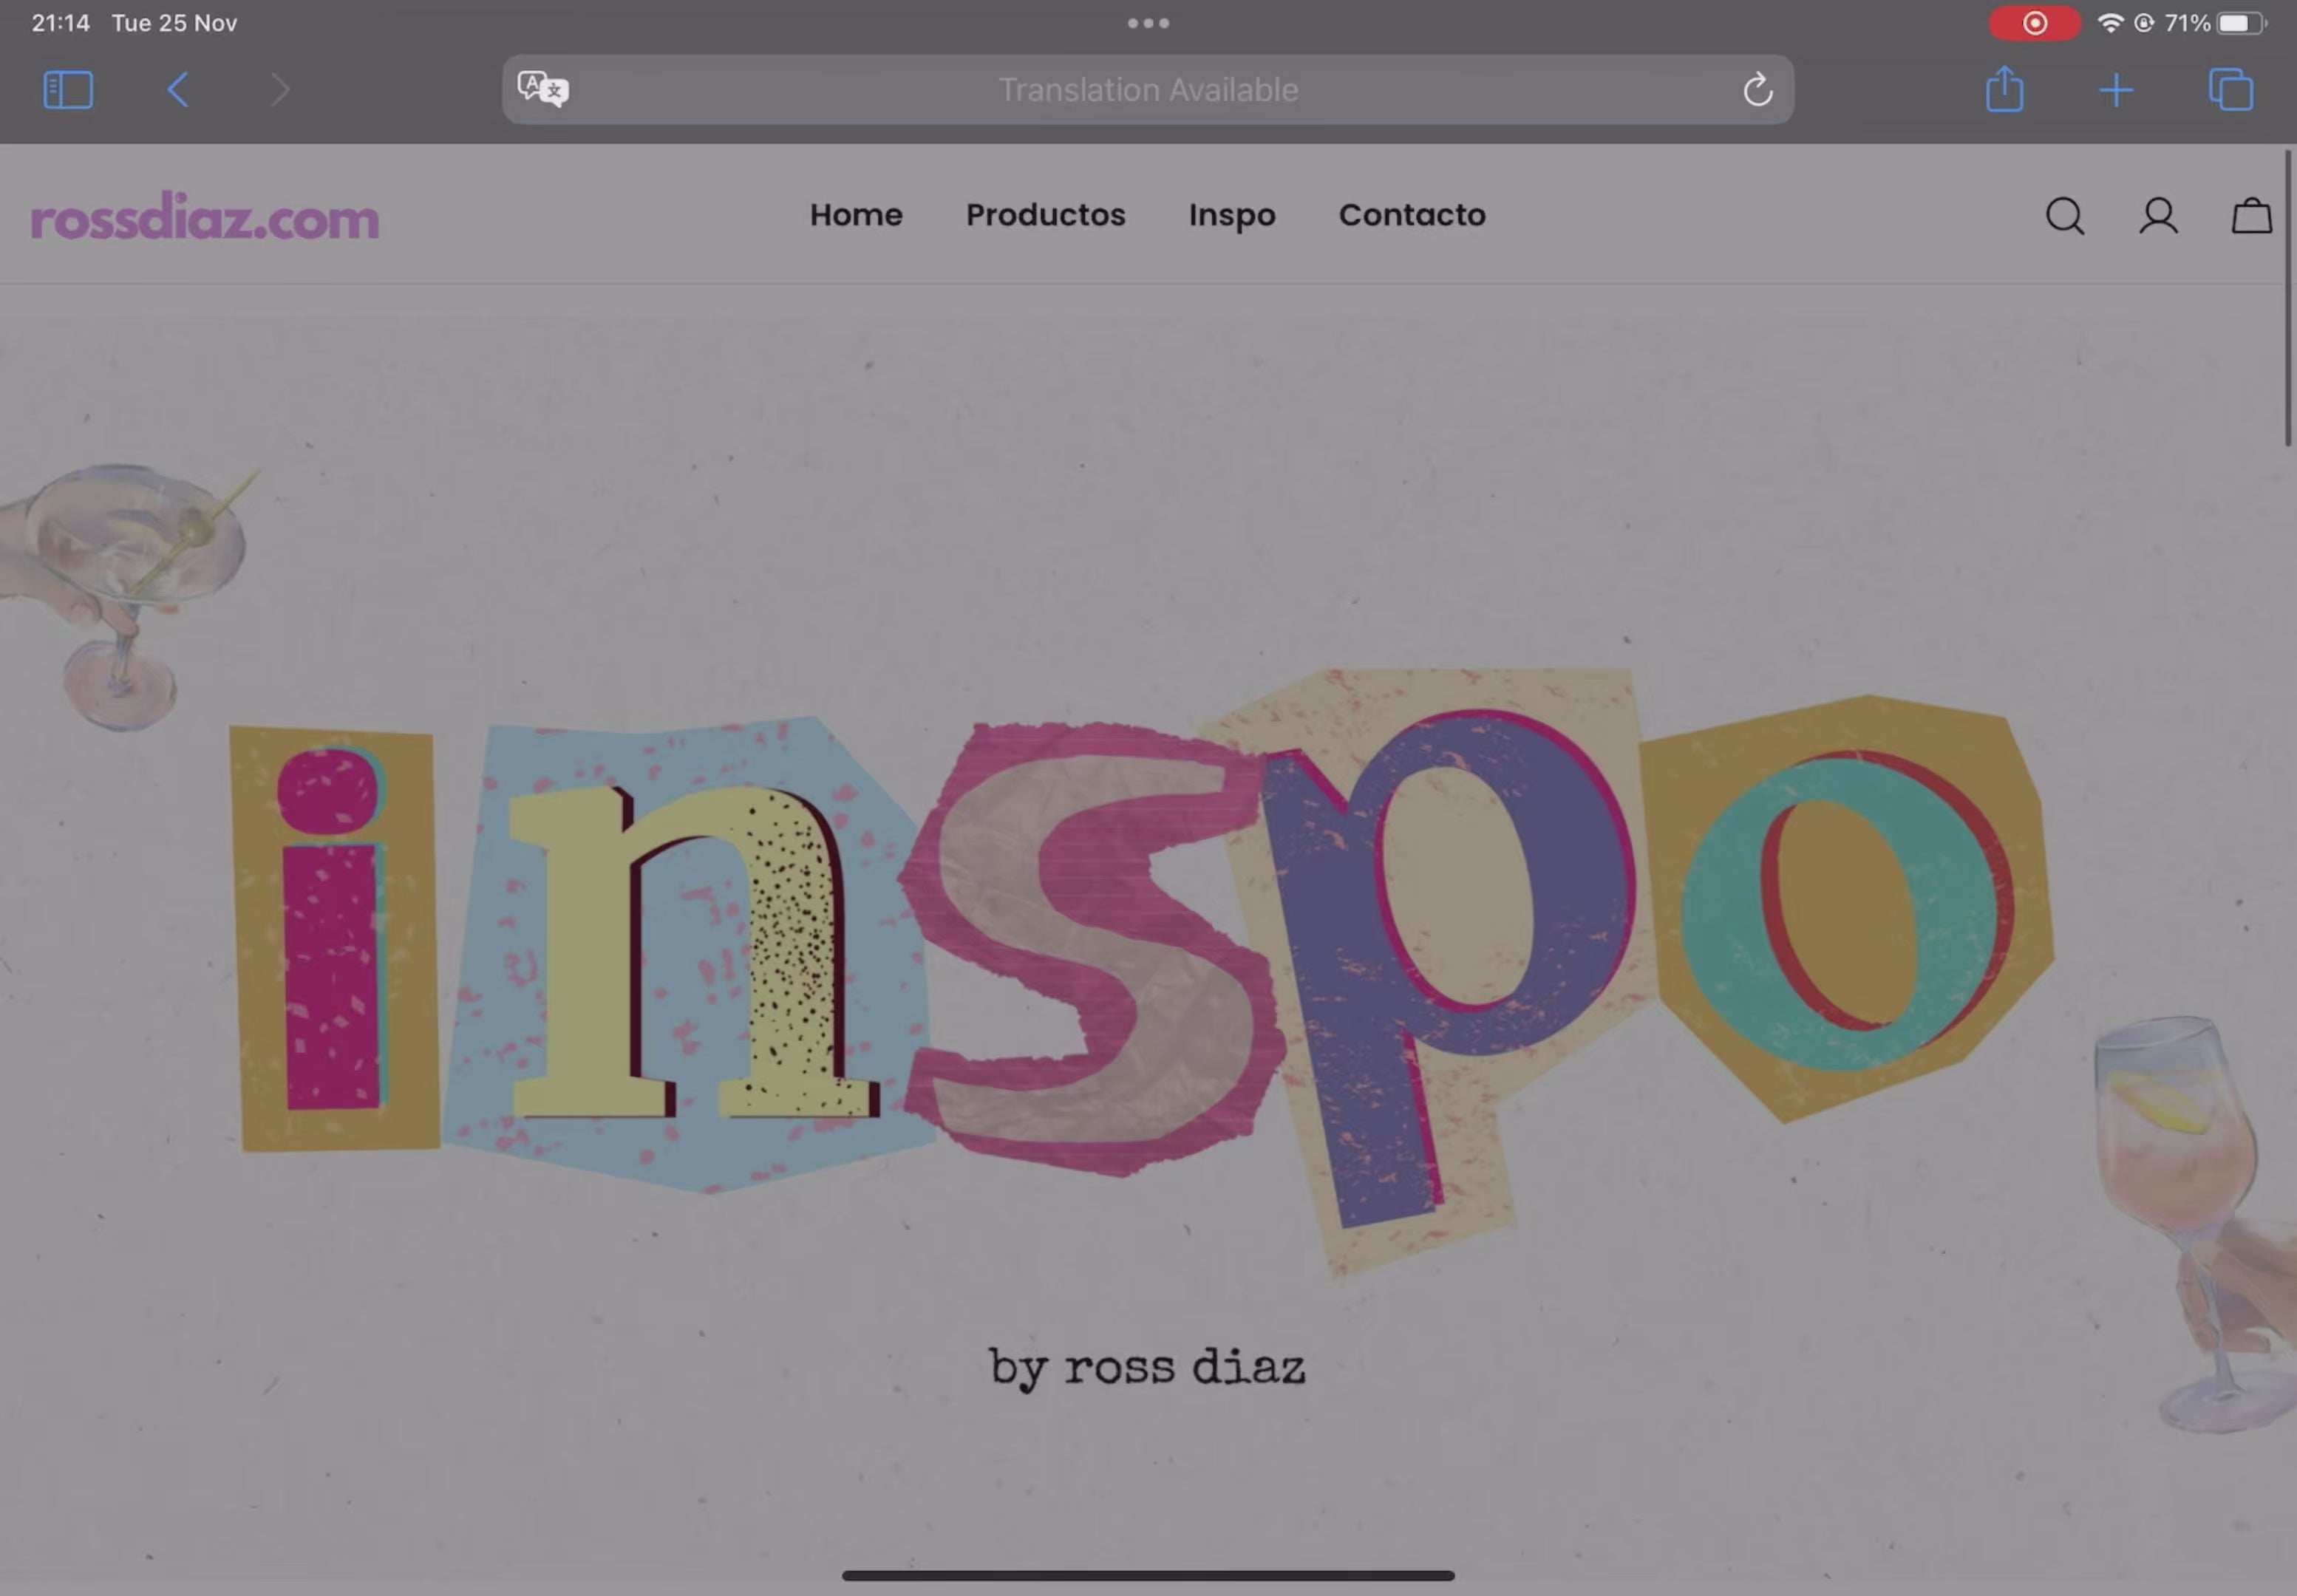This screenshot has height=1596, width=2297.
Task: Open the Productos menu item
Action: pyautogui.click(x=1045, y=215)
